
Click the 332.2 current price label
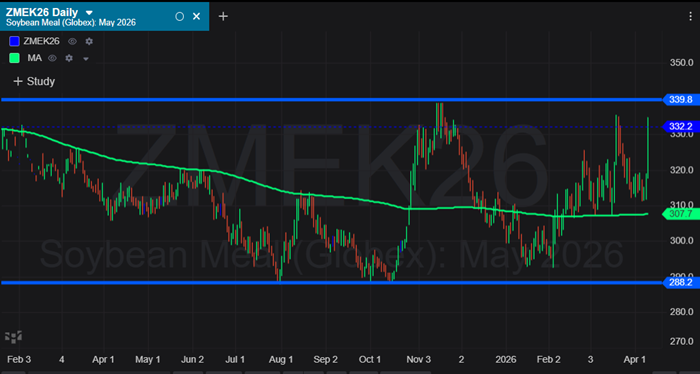pos(680,127)
